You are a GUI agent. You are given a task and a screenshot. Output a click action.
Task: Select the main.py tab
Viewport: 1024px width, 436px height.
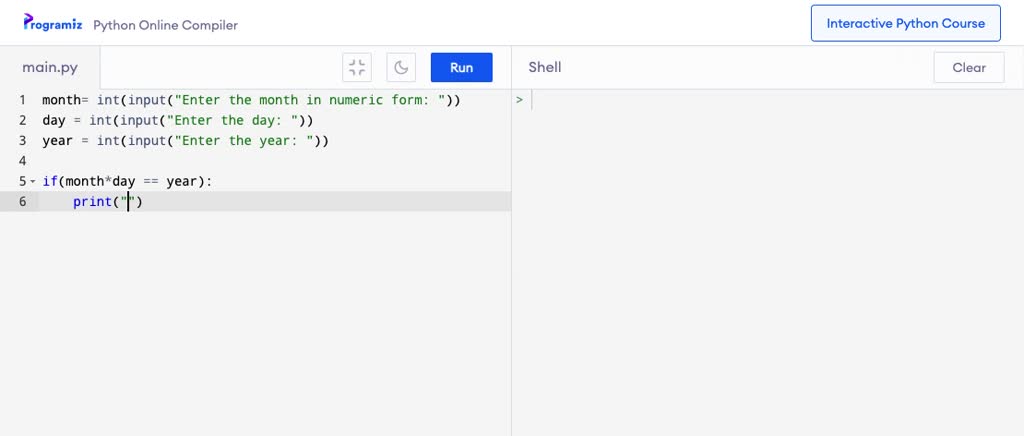[x=50, y=67]
